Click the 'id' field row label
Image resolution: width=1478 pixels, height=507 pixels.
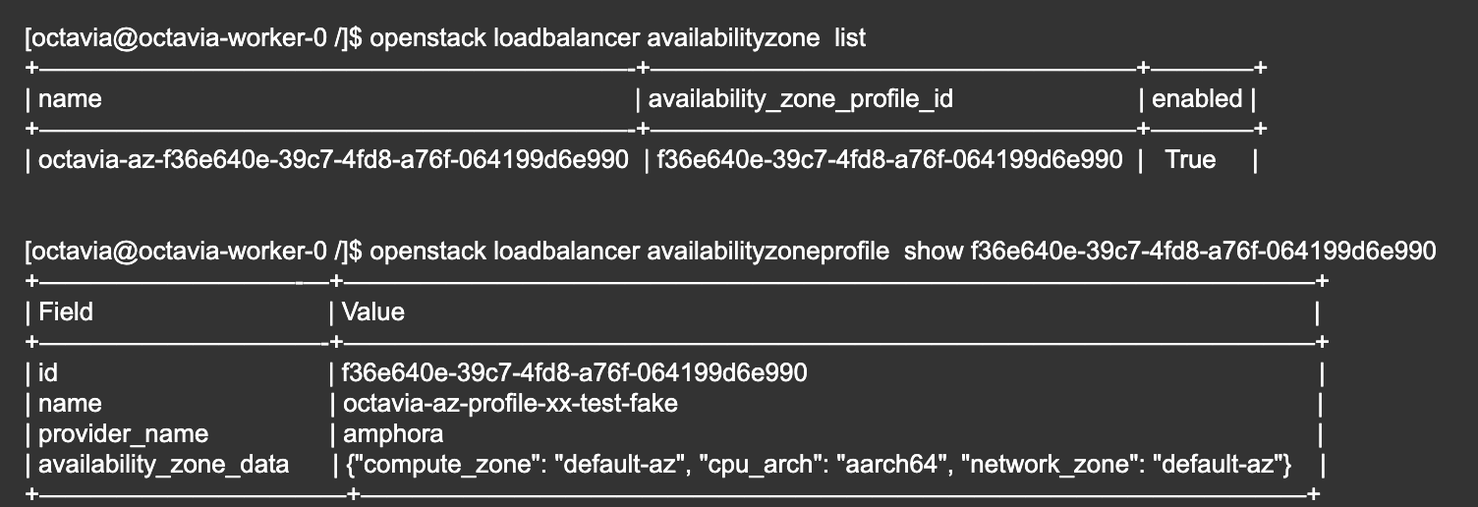click(x=47, y=373)
